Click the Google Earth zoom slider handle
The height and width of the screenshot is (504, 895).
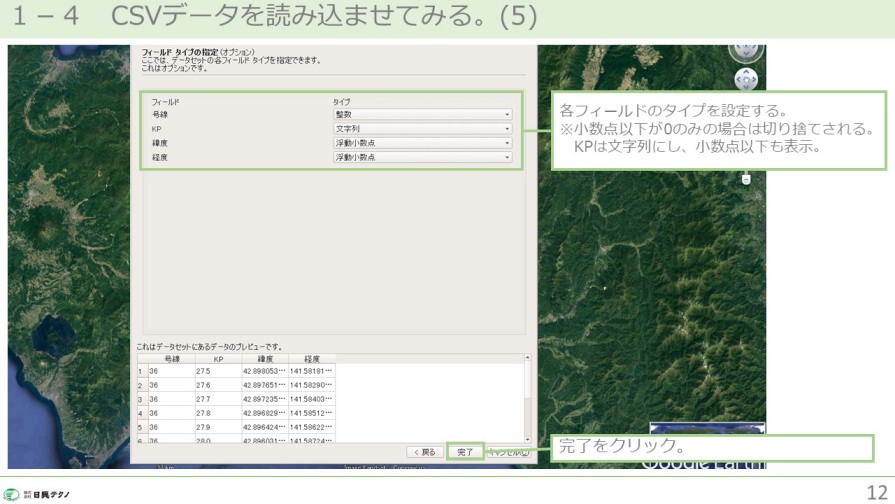pos(746,178)
